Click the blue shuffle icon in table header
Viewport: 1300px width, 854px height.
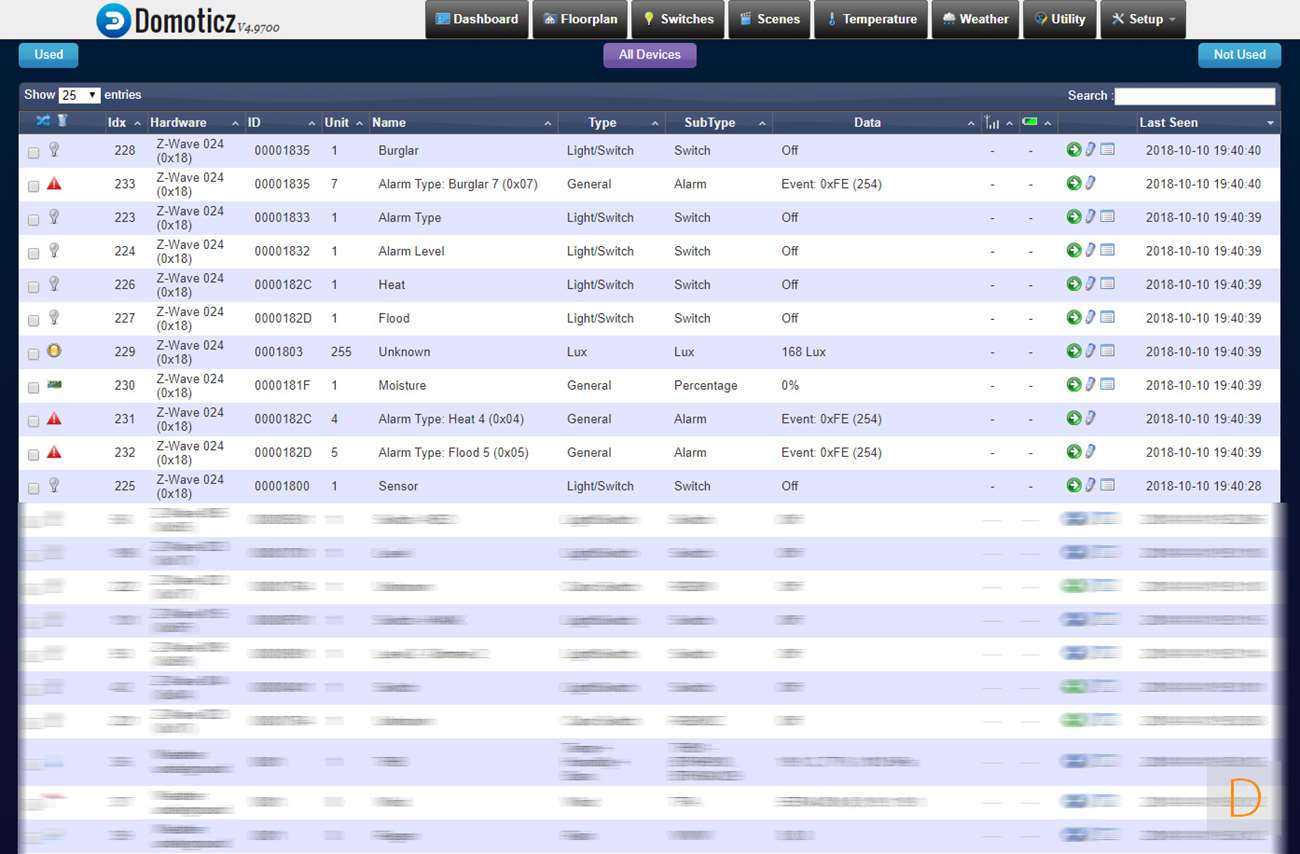[43, 121]
